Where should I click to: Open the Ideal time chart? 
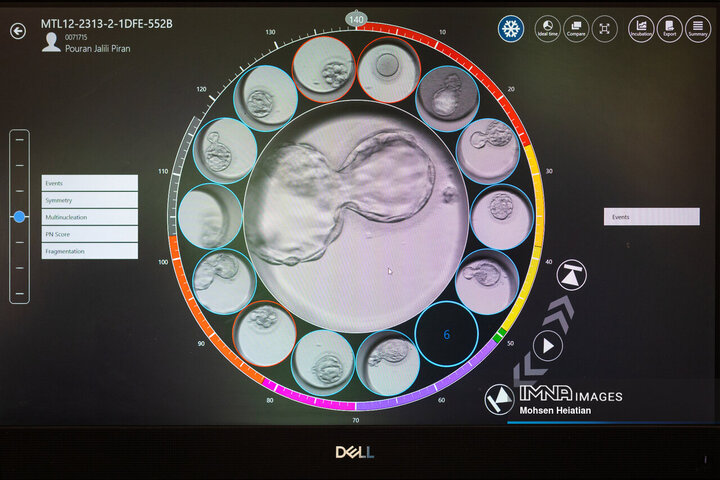(547, 29)
